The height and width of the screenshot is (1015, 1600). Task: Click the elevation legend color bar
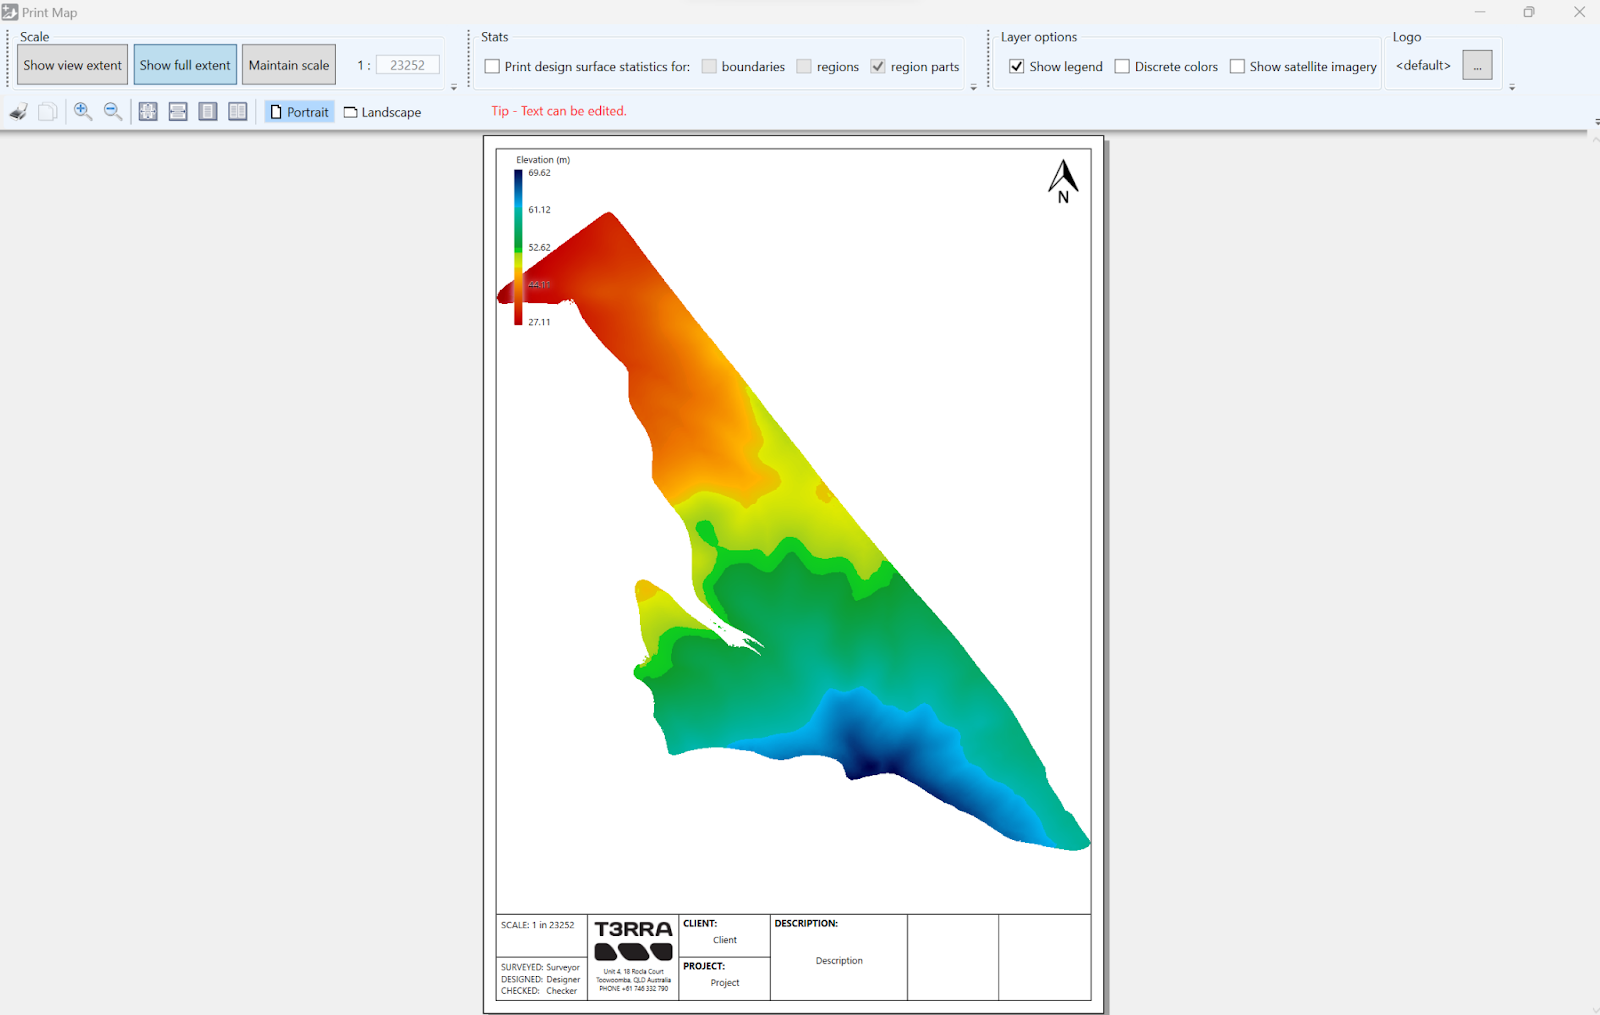[x=518, y=247]
